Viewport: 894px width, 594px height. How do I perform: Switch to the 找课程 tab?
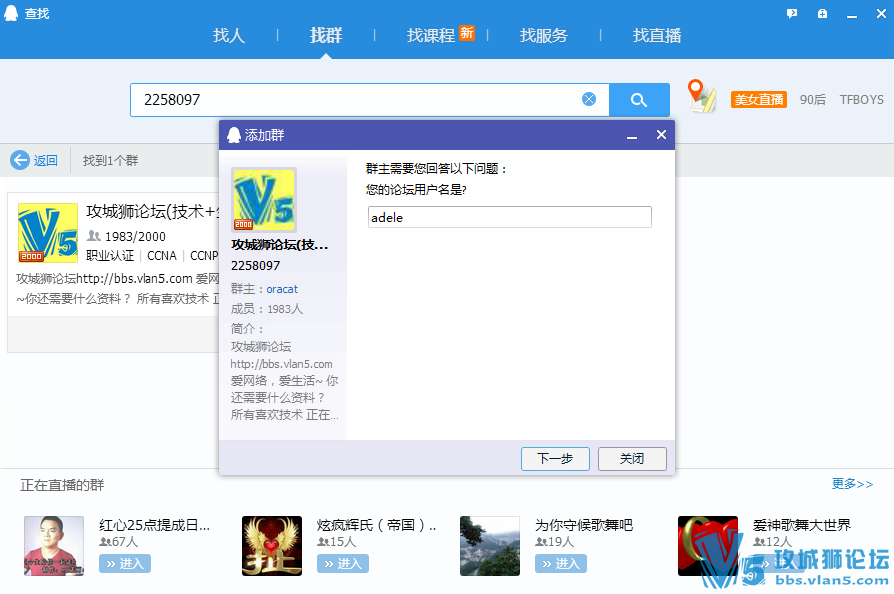(431, 35)
